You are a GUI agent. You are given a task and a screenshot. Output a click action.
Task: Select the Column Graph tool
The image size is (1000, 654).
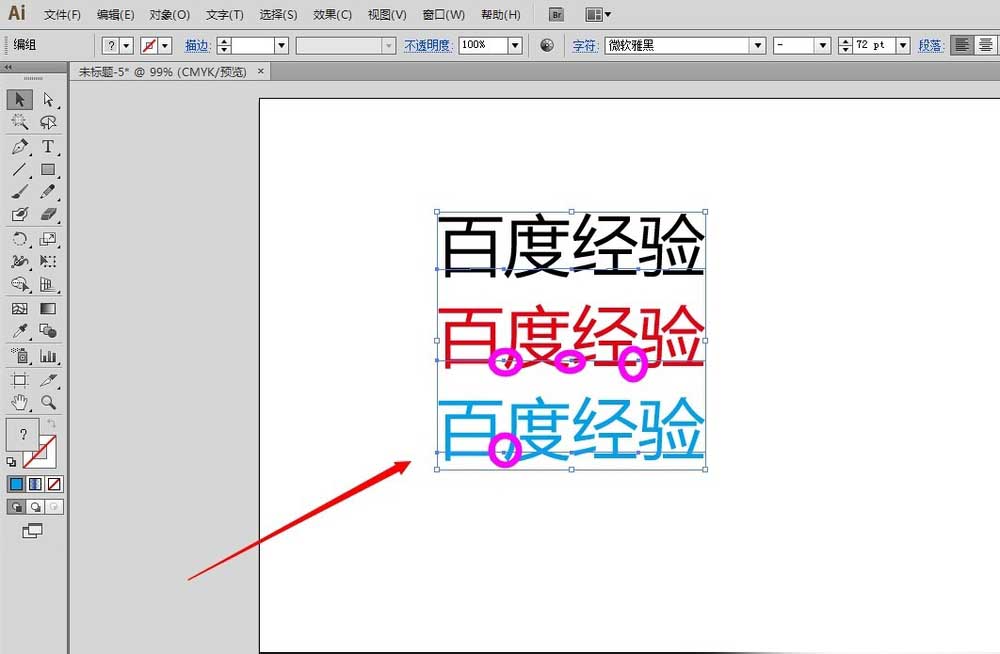coord(48,356)
